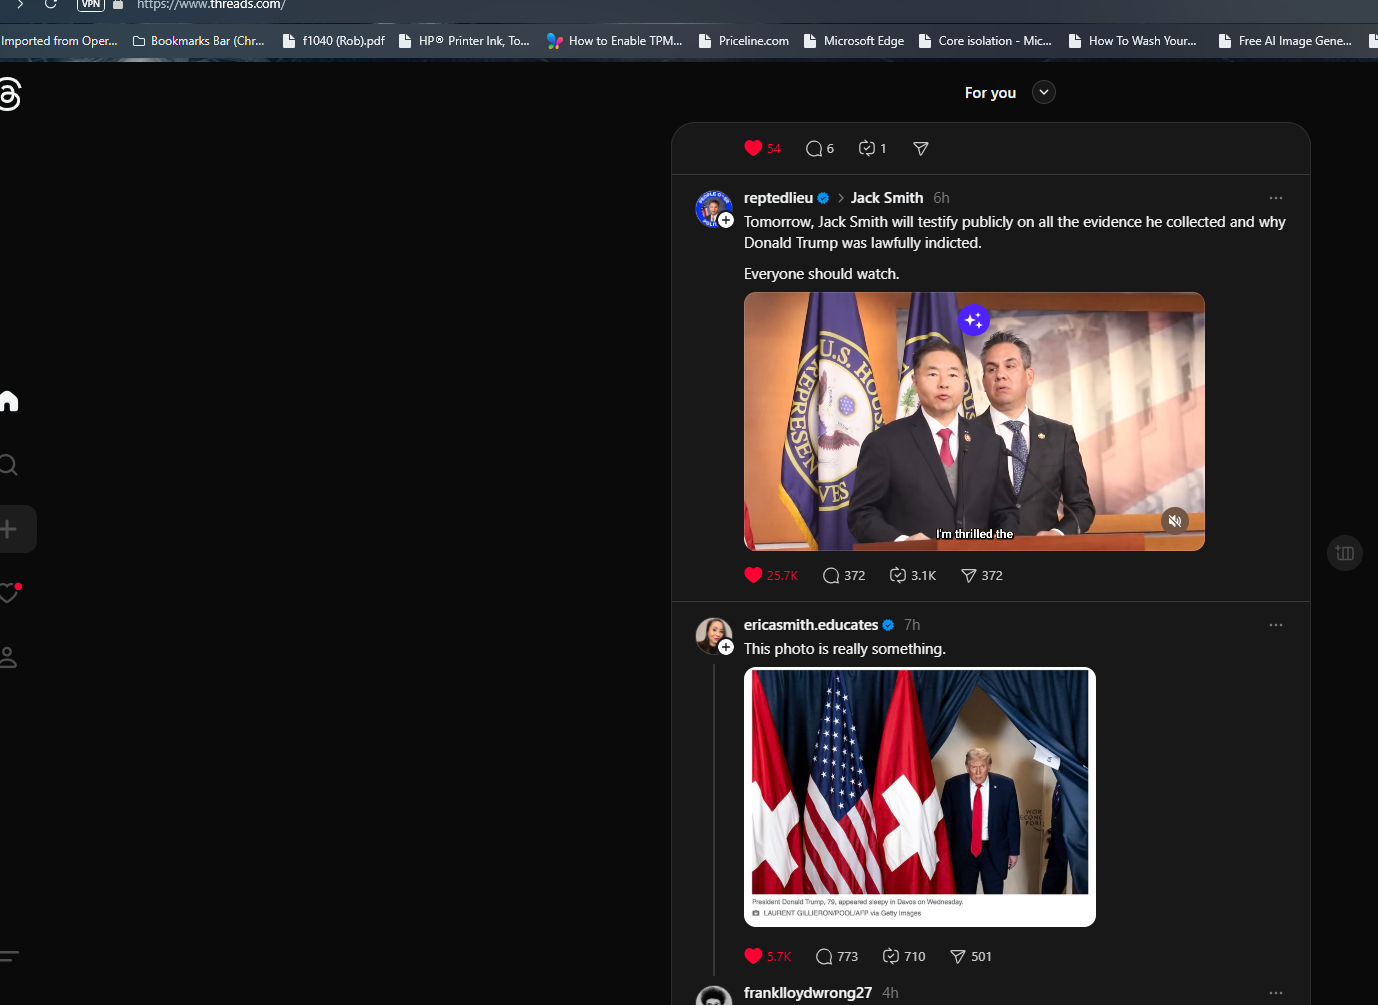Open the Bookmarks Bar folder
Screen dimensions: 1378x1005
pos(199,41)
